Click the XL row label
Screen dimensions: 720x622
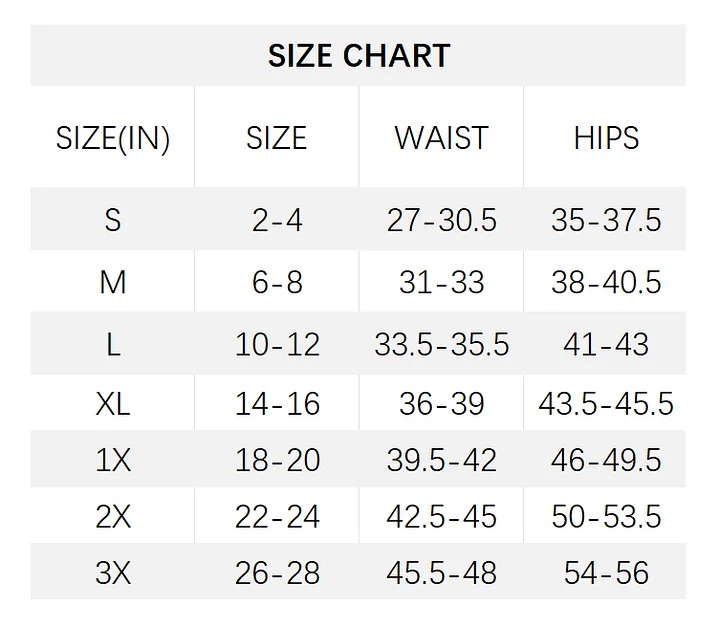pos(113,404)
